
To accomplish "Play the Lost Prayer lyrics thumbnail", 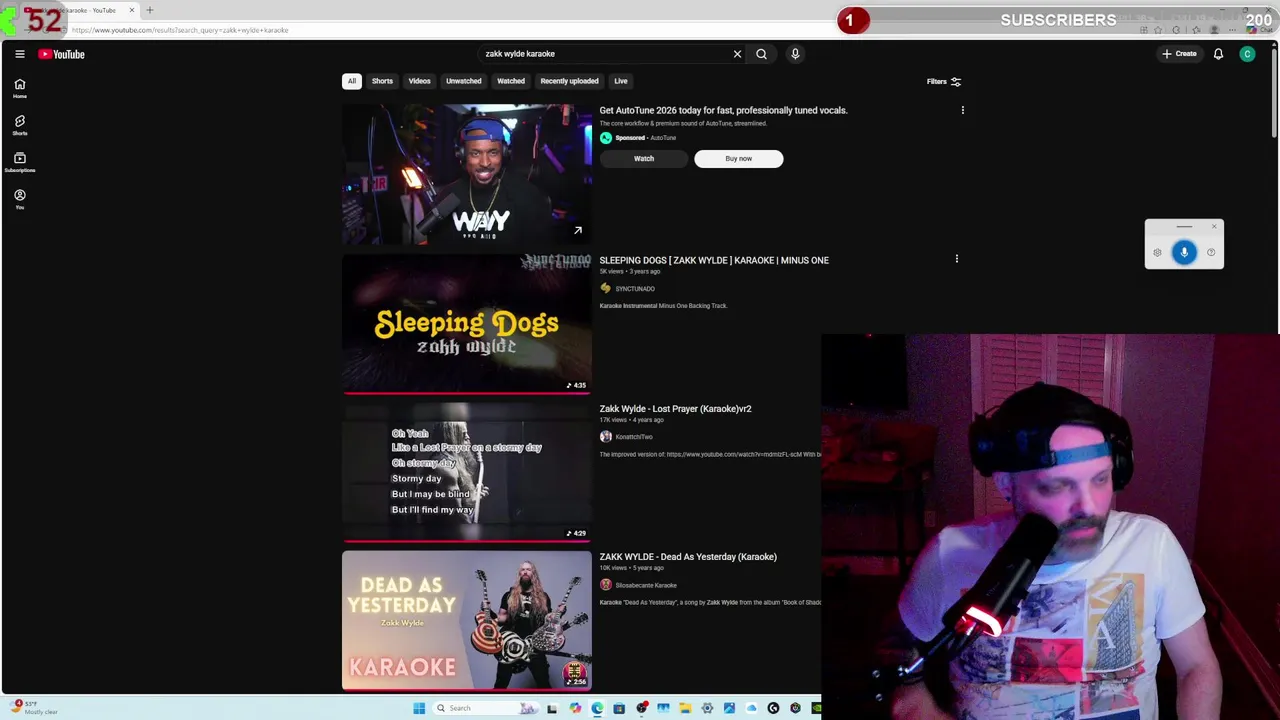I will pos(467,472).
